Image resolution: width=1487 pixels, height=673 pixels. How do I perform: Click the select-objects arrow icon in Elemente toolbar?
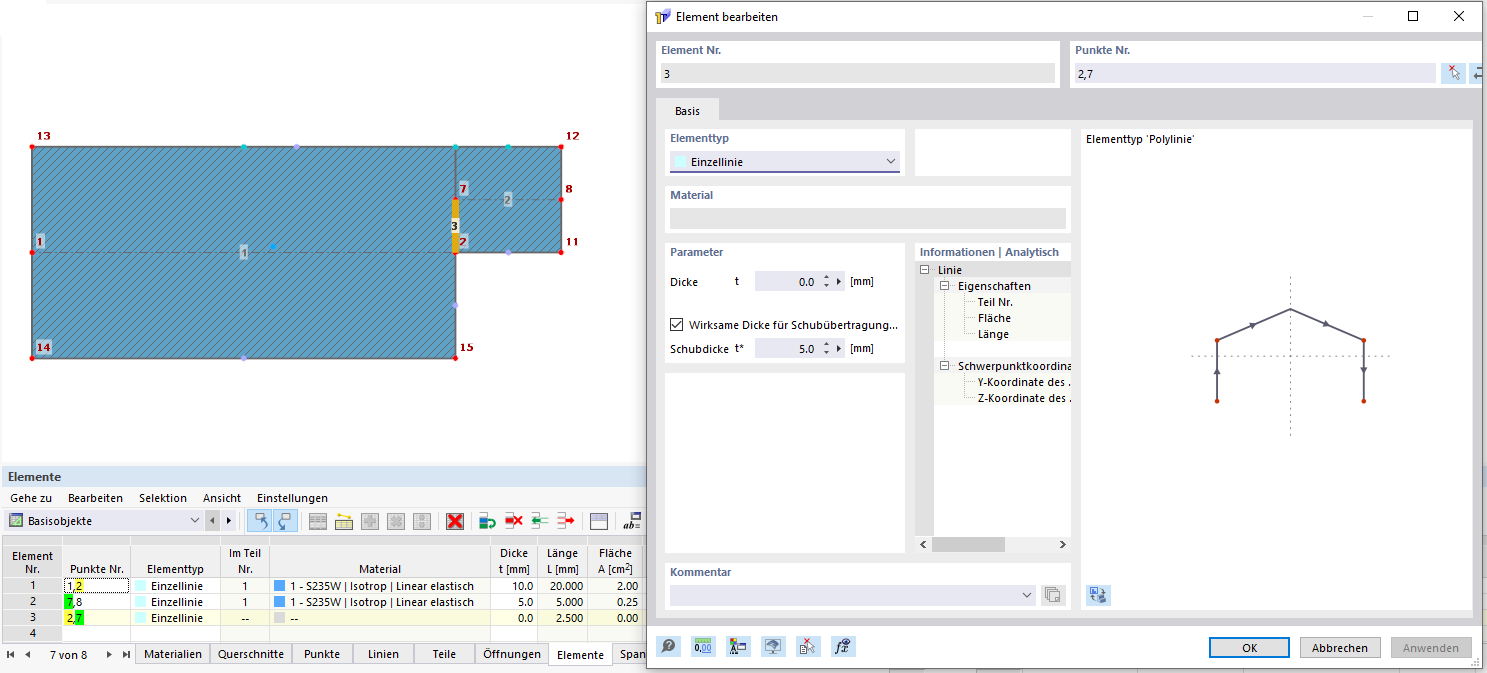coord(259,521)
